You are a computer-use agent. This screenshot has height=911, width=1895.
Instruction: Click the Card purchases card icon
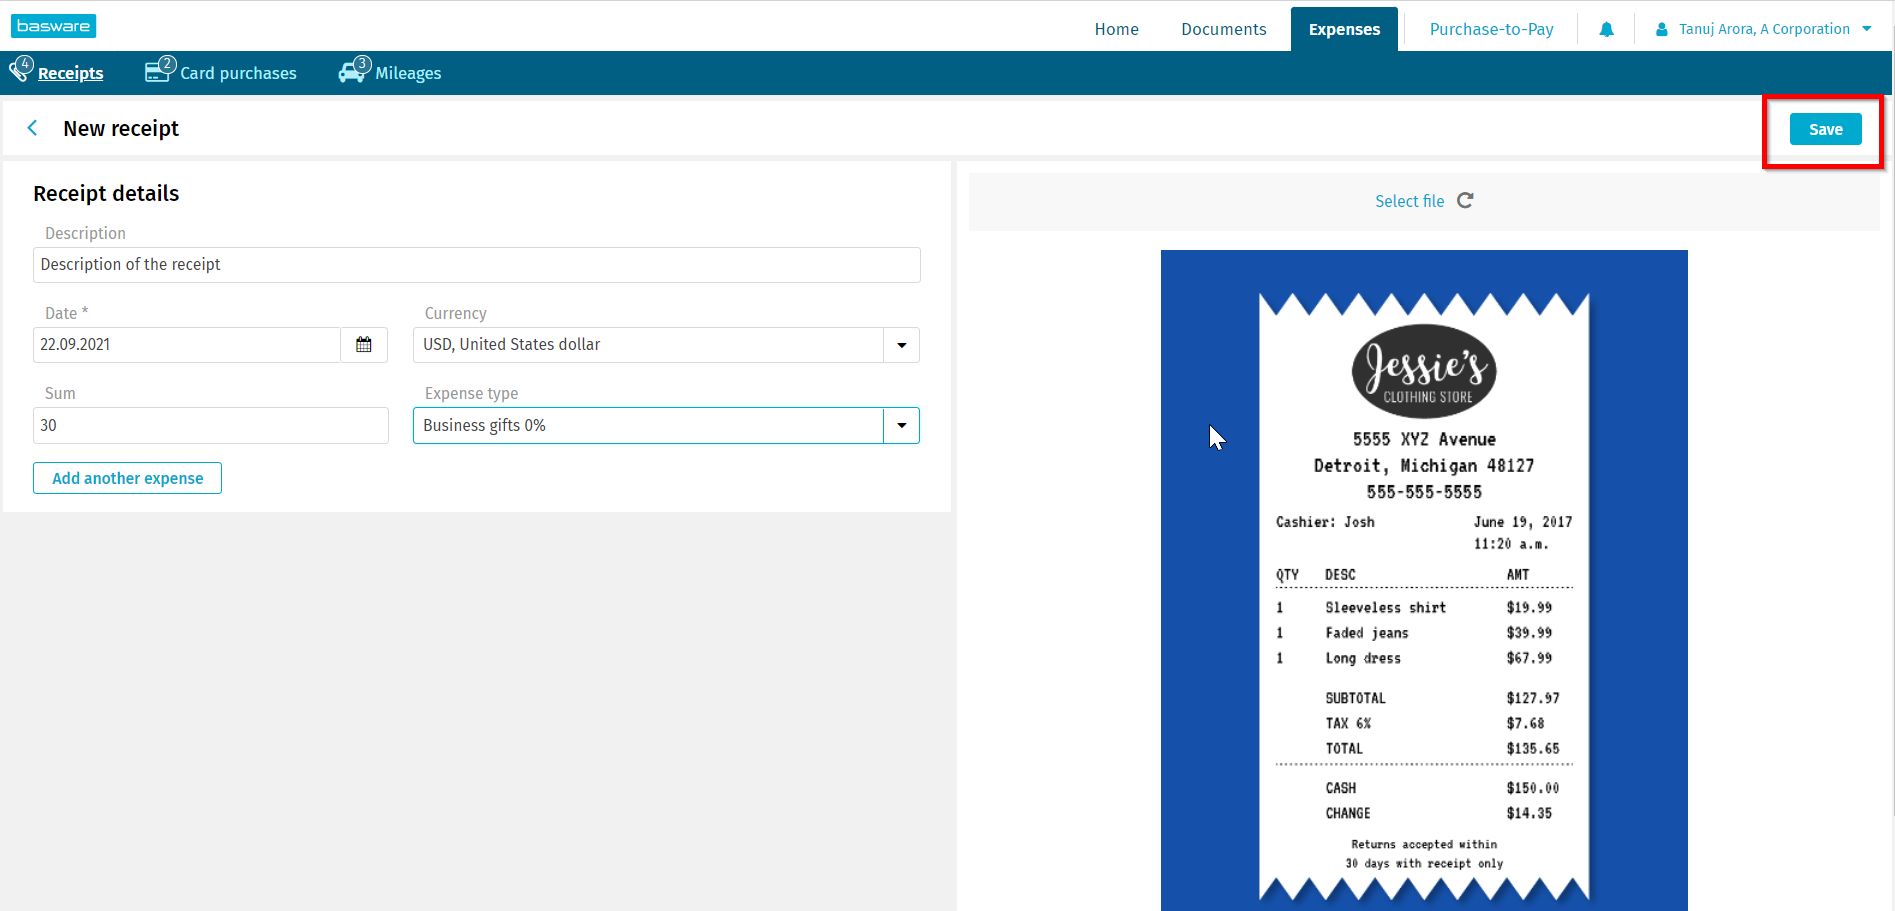coord(159,71)
